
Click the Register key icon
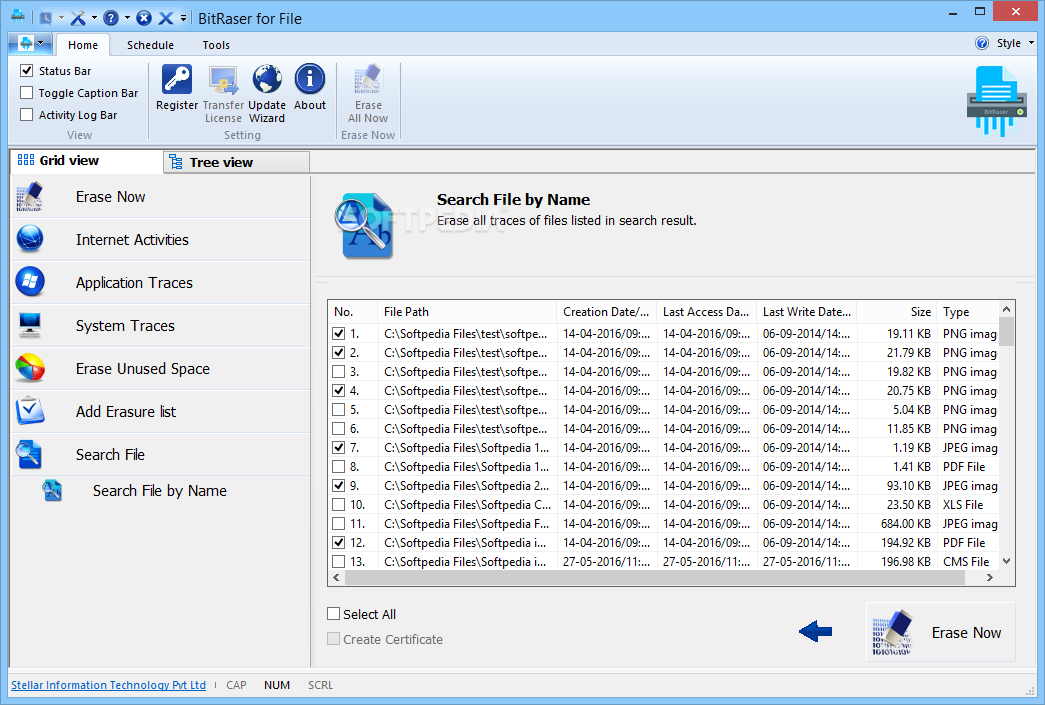click(177, 79)
